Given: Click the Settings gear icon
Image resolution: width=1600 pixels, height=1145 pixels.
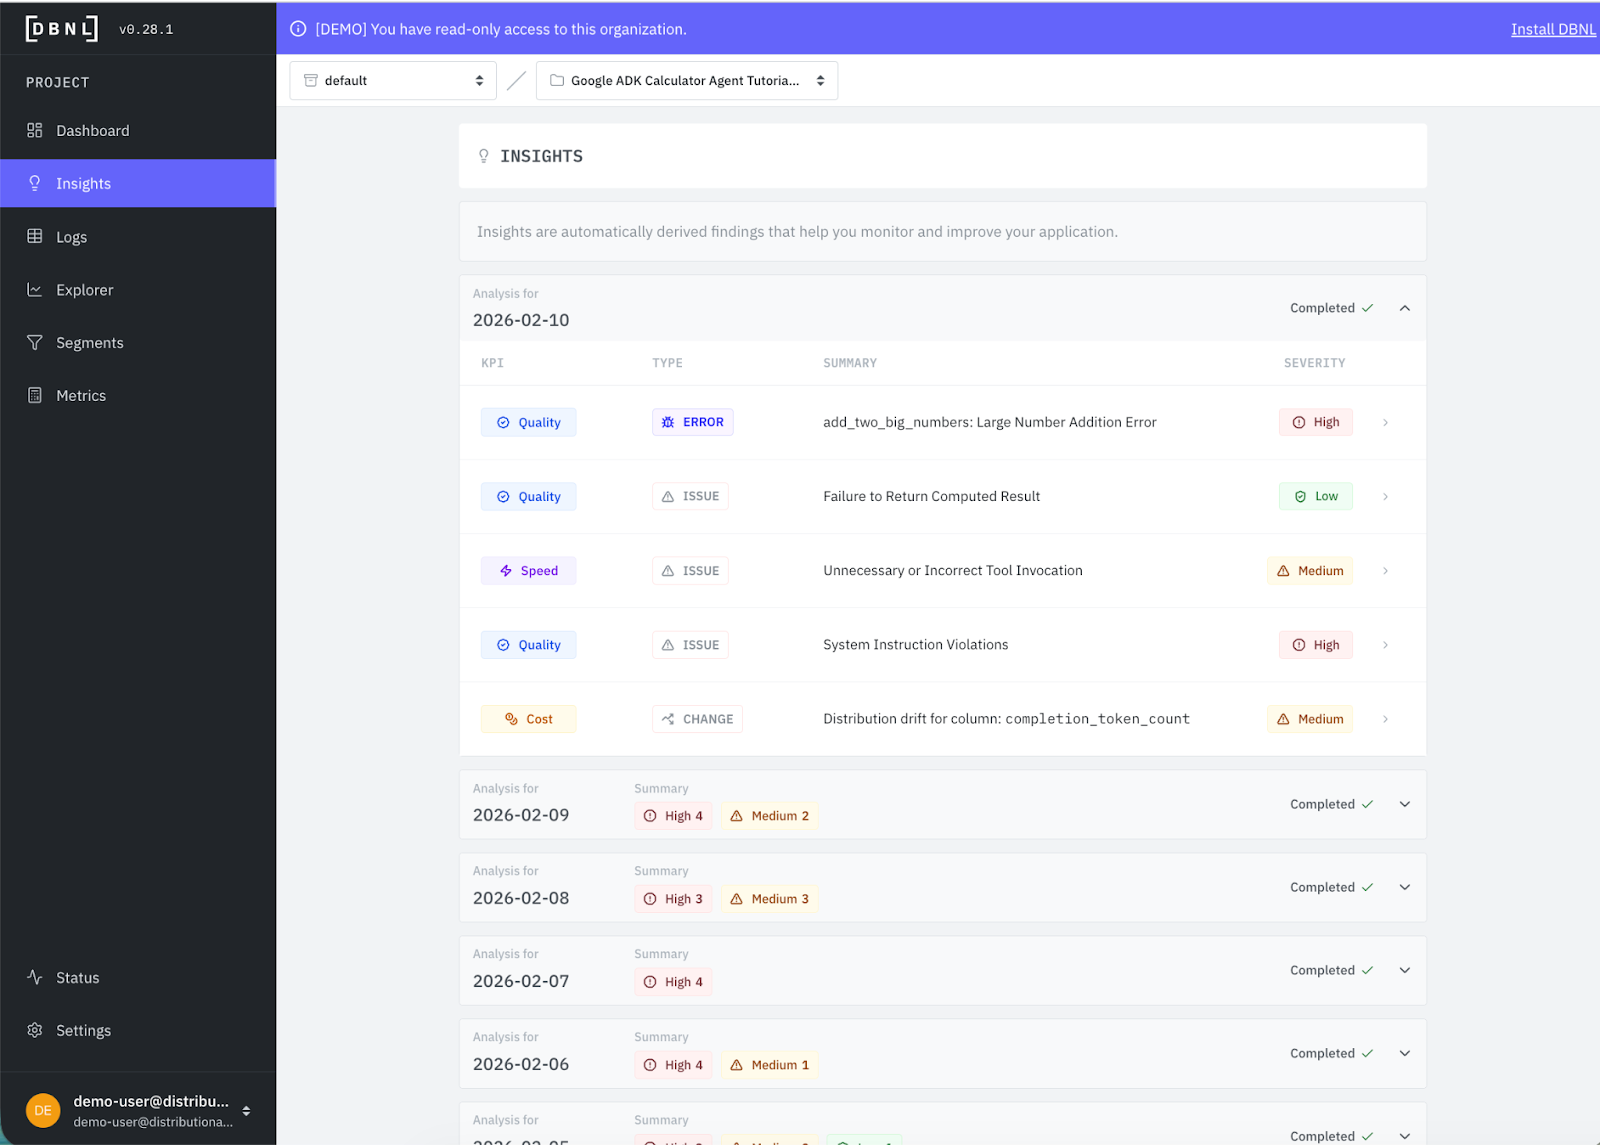Looking at the screenshot, I should 35,1030.
